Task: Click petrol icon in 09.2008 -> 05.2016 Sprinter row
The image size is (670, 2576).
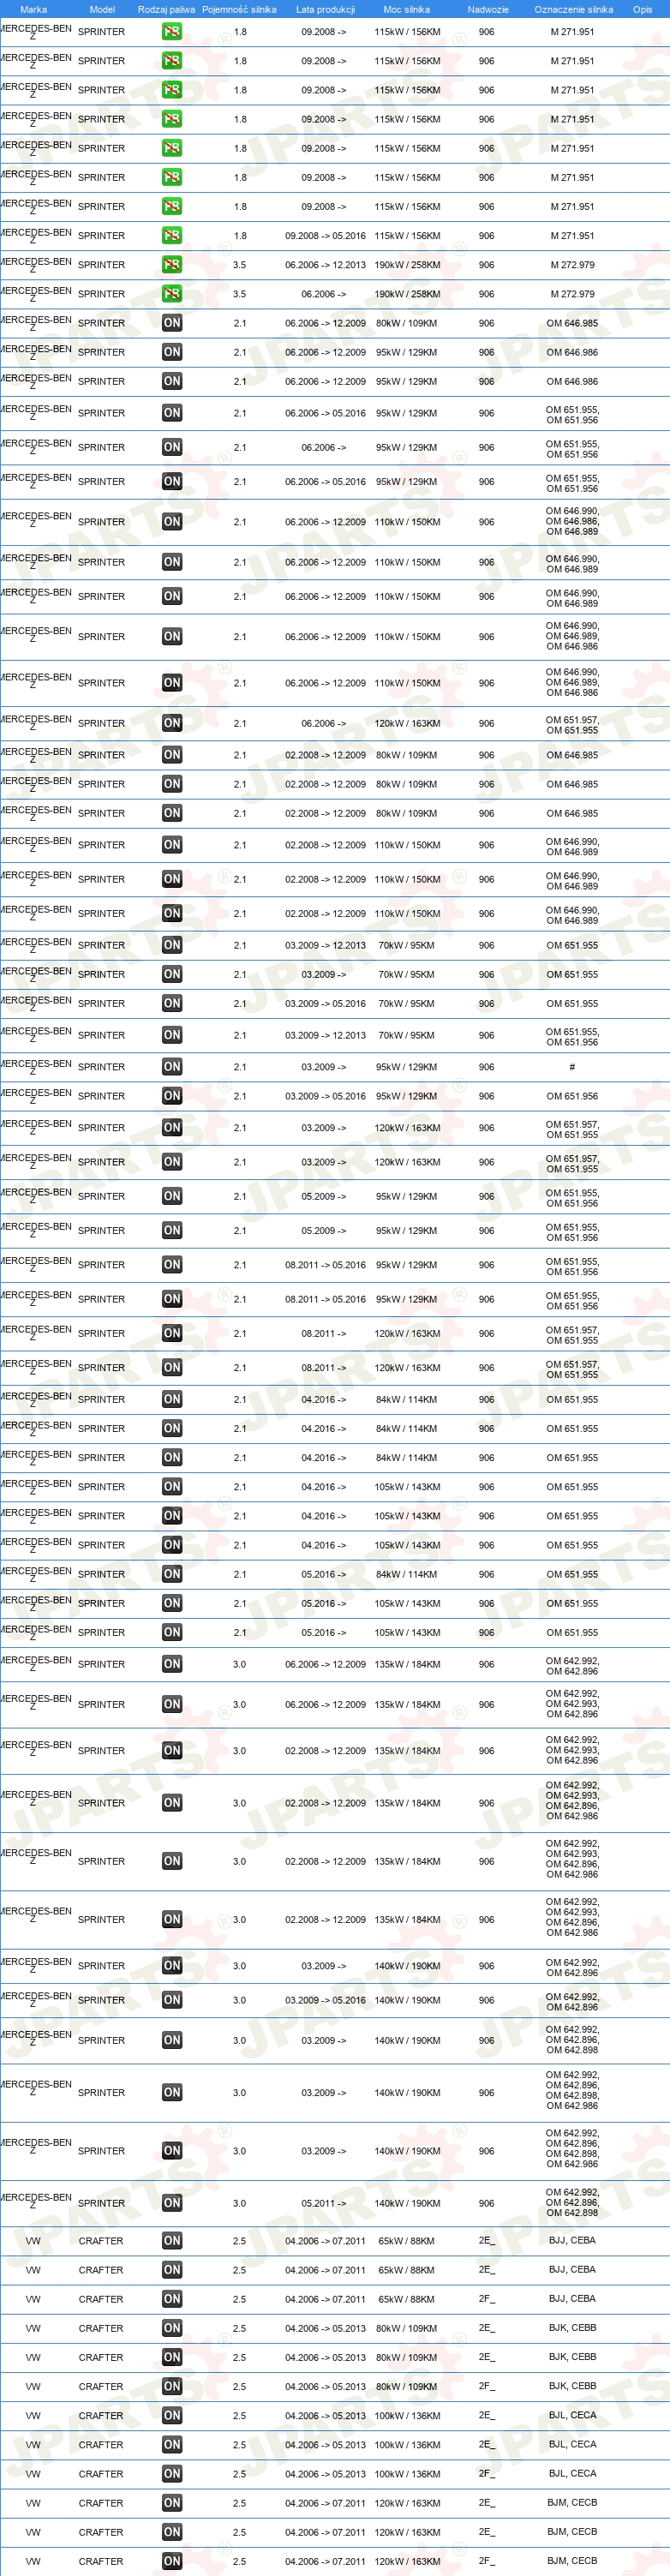Action: 172,236
